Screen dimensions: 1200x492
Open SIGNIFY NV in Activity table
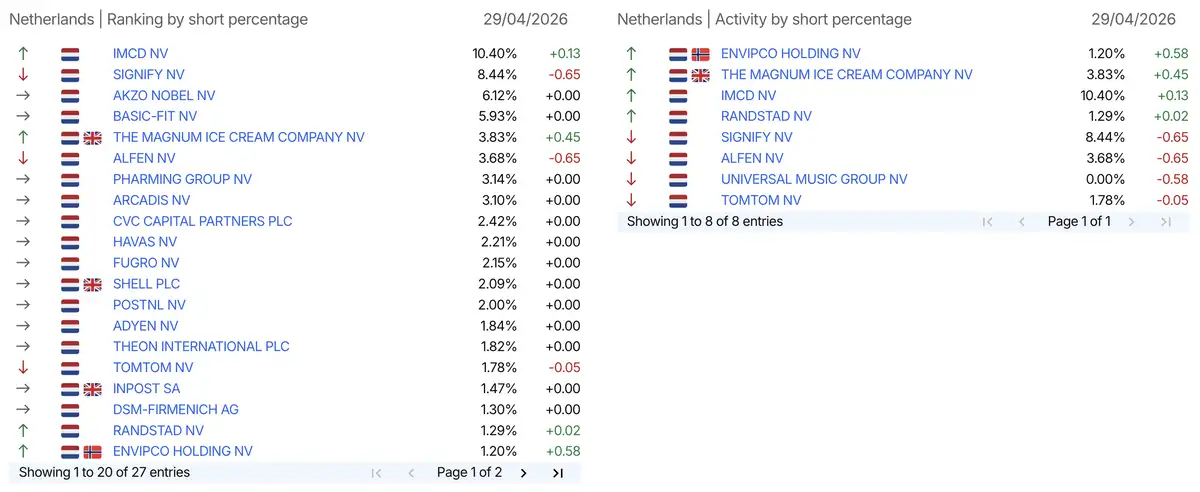pos(757,138)
